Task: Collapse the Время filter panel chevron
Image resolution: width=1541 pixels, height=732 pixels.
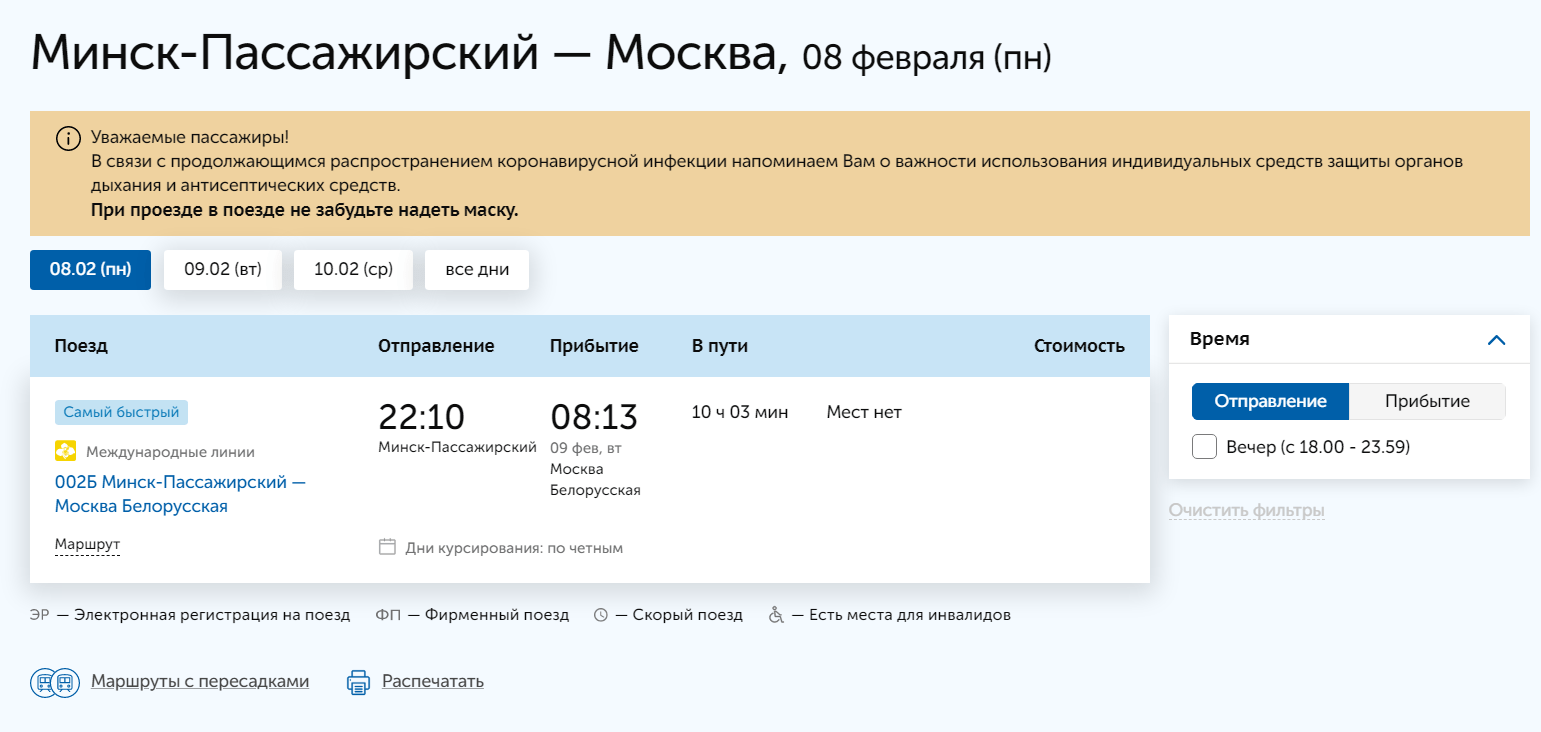Action: pos(1496,340)
